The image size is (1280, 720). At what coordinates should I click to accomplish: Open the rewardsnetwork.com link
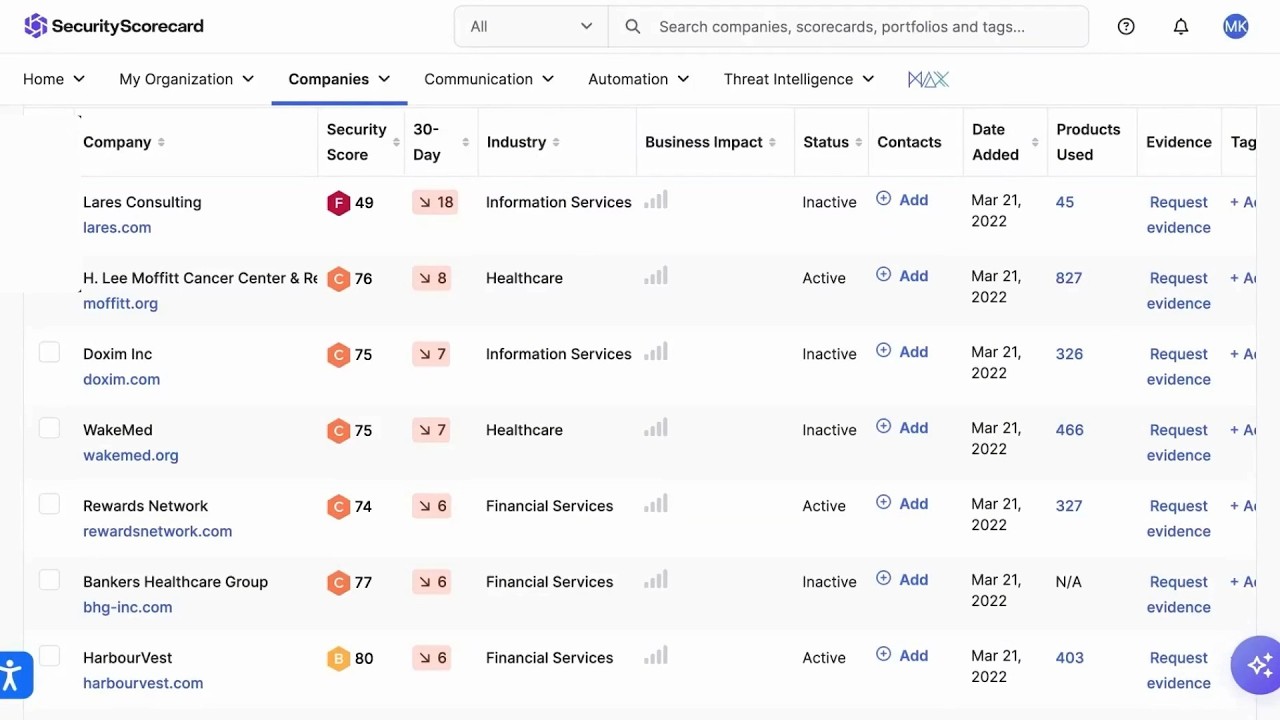[x=157, y=532]
